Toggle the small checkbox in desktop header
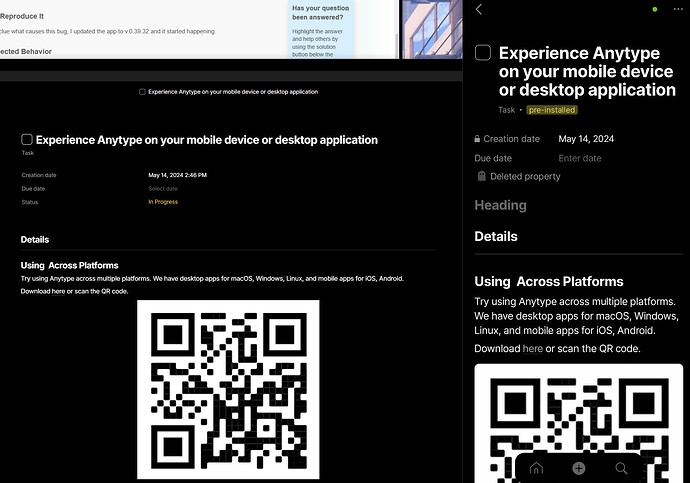 [x=142, y=92]
